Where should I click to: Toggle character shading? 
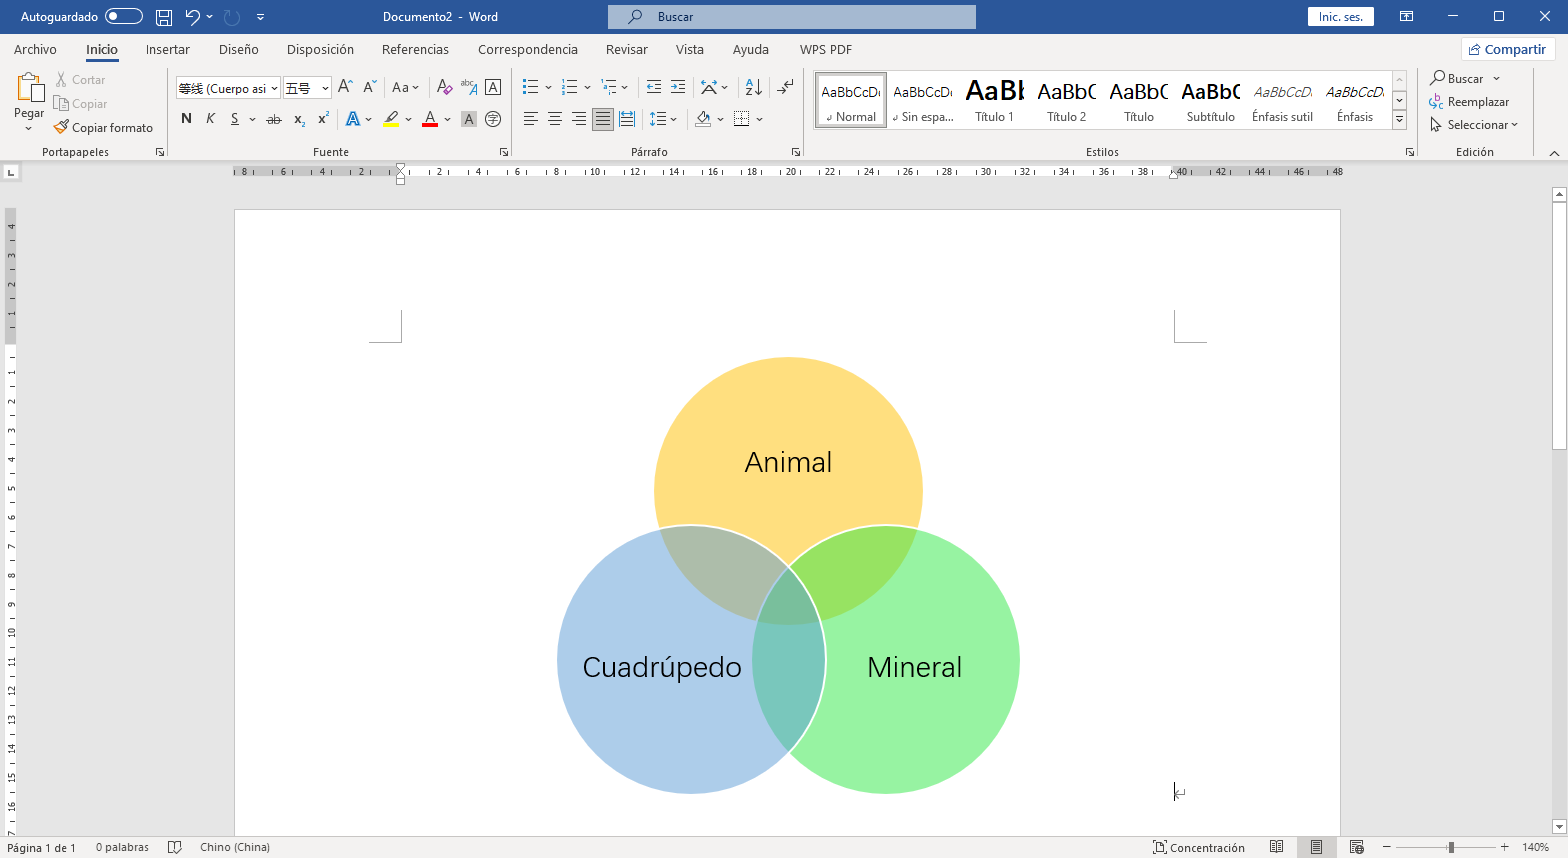[x=469, y=119]
